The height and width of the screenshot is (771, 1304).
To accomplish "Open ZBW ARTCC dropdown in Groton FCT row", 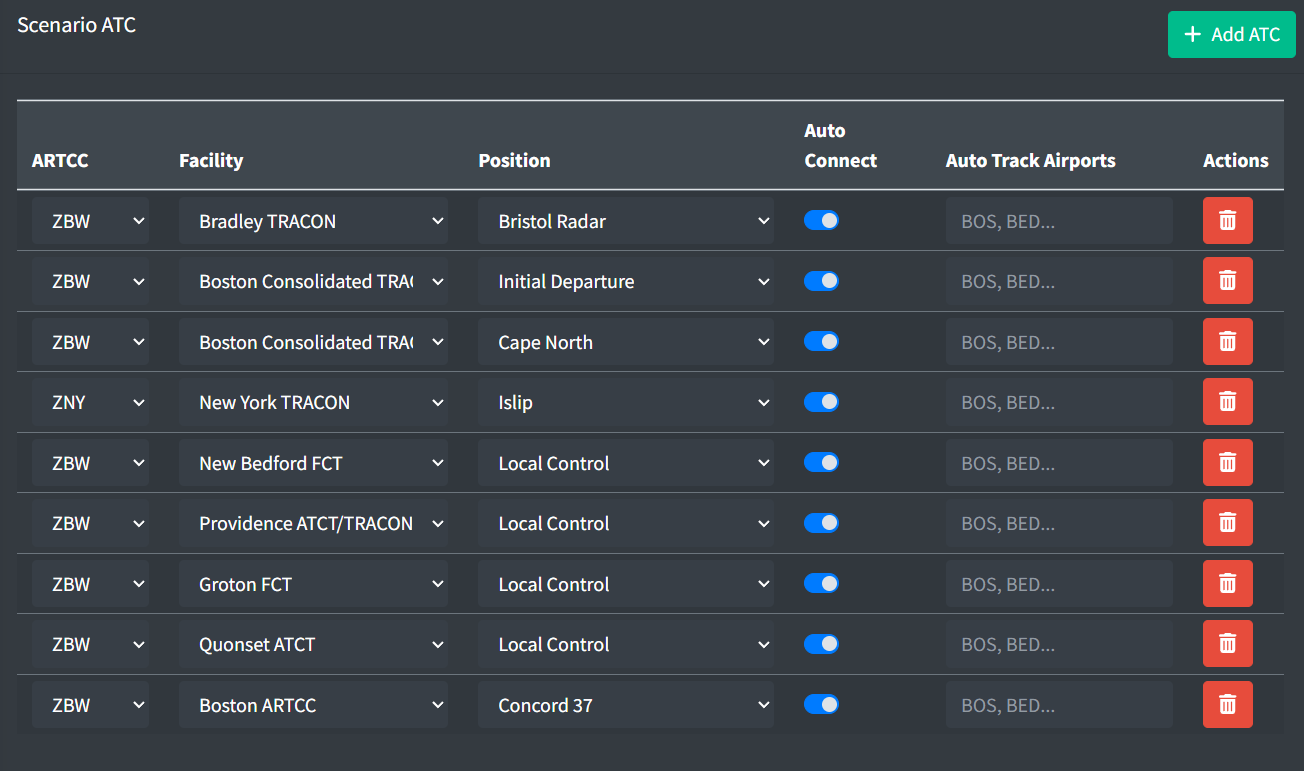I will (90, 584).
